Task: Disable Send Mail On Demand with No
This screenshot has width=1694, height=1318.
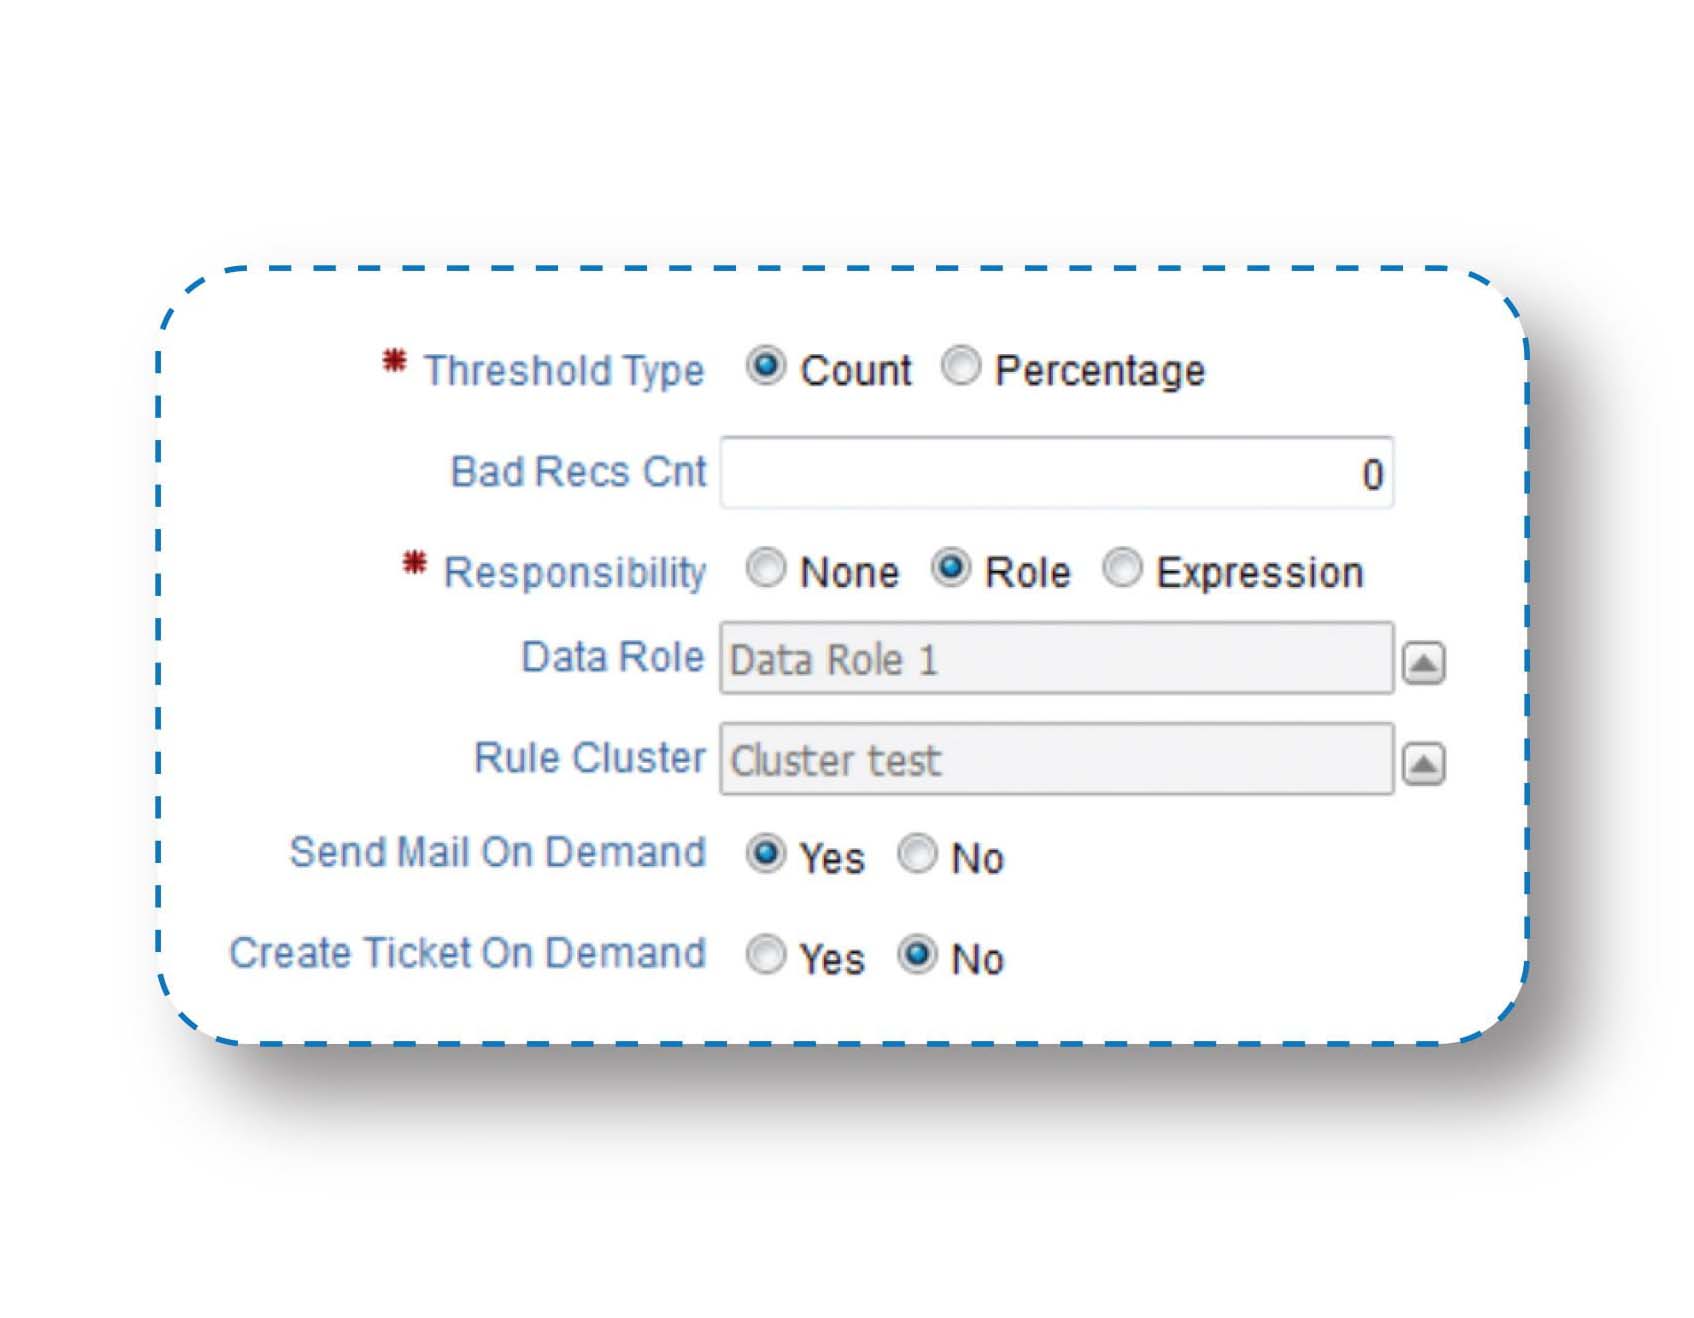Action: (918, 854)
